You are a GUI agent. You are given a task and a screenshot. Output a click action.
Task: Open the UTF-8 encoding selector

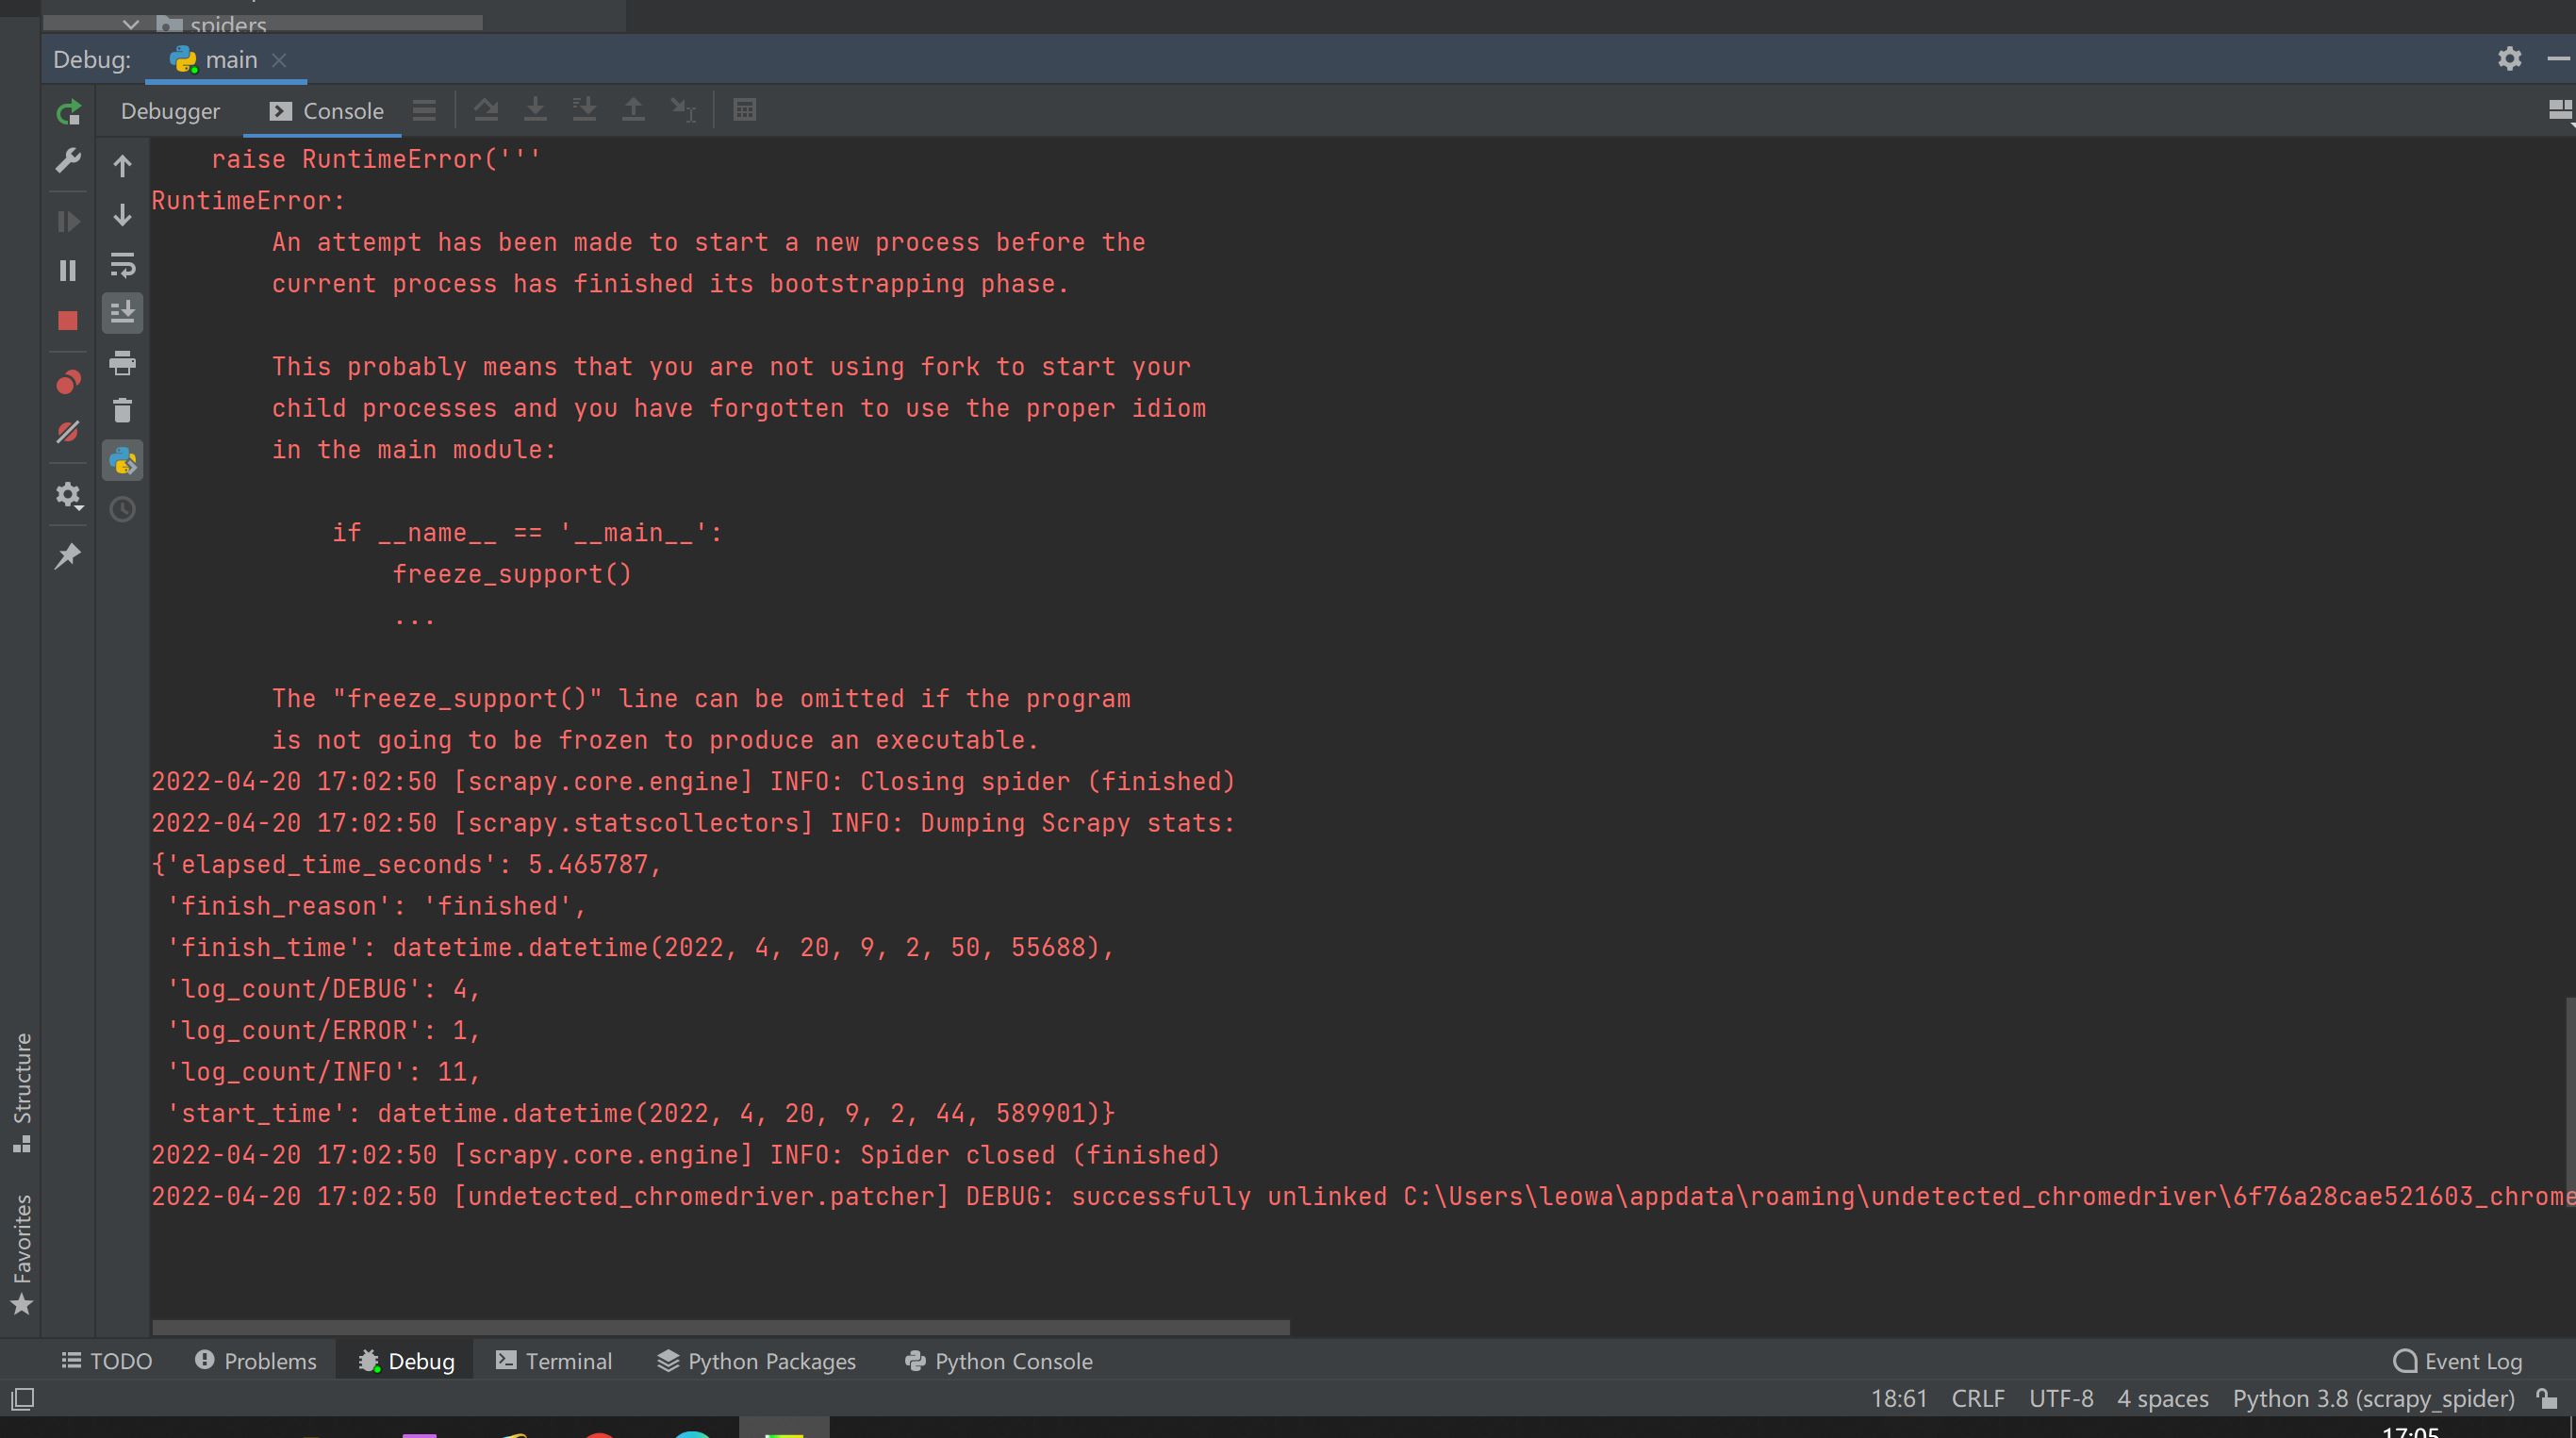point(2060,1398)
